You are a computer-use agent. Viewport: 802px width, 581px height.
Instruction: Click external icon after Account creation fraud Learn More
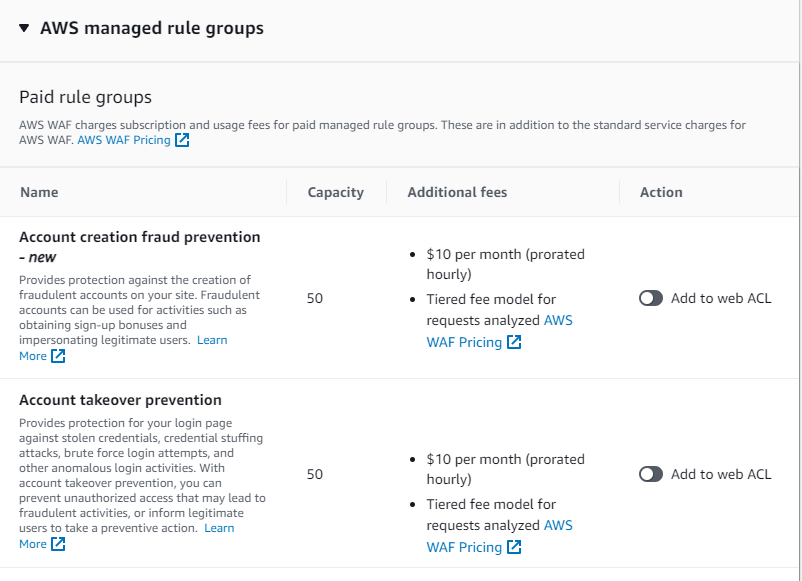coord(58,356)
